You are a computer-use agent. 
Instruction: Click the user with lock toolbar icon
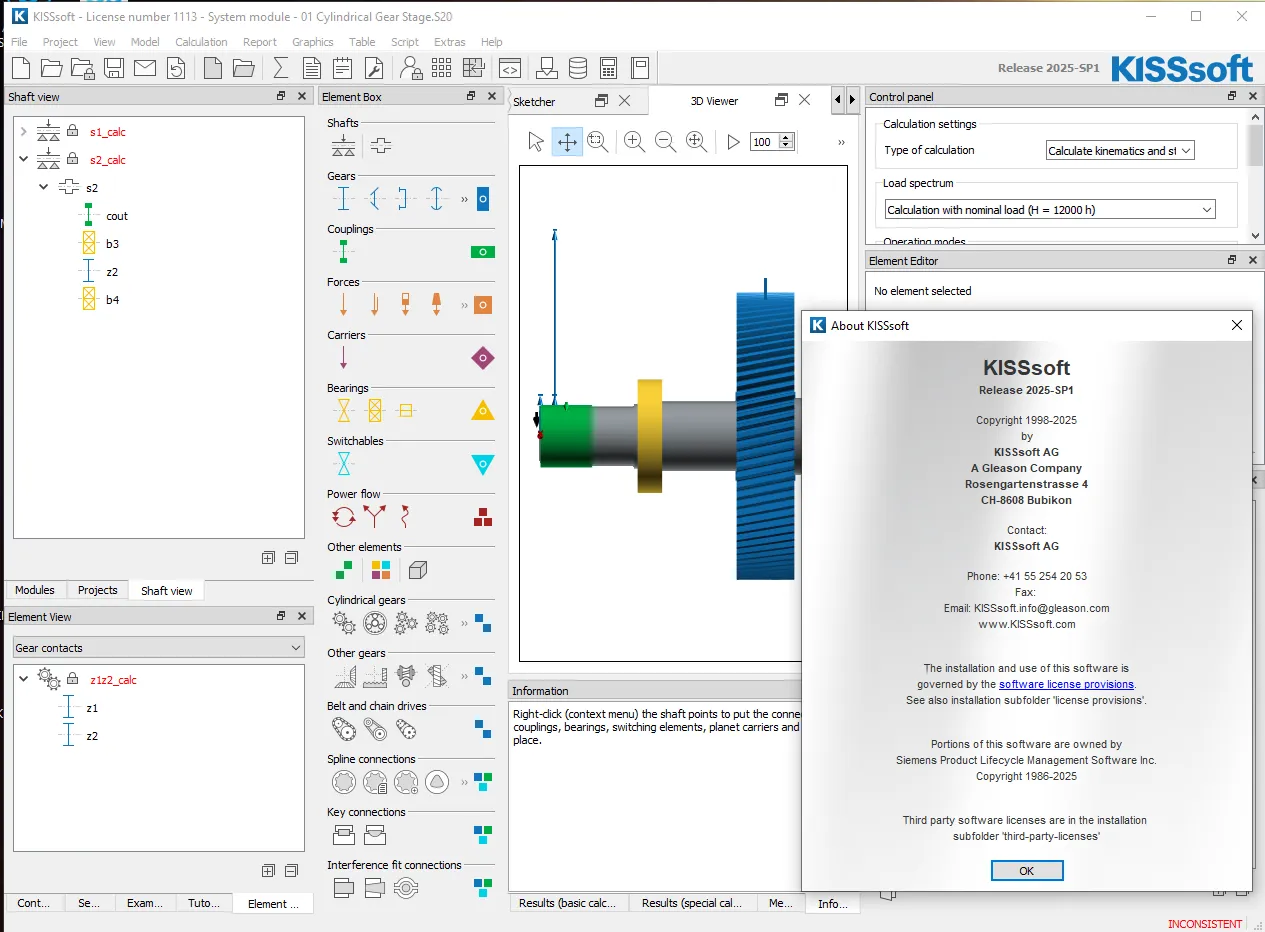tap(410, 68)
